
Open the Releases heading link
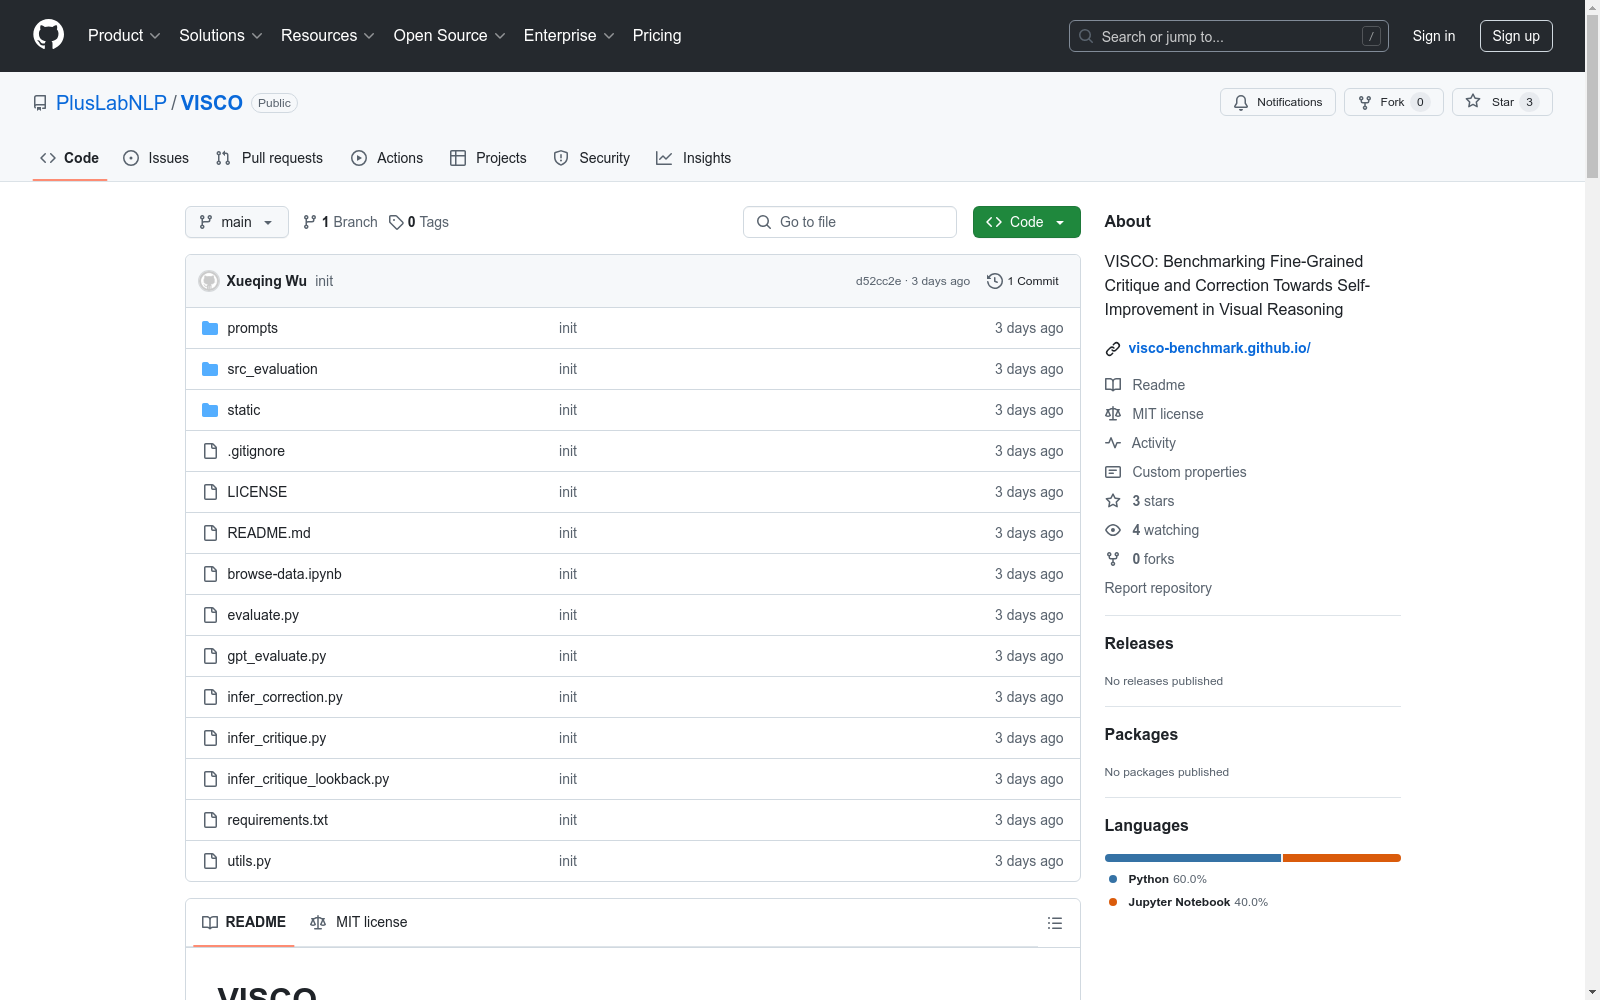[1139, 643]
